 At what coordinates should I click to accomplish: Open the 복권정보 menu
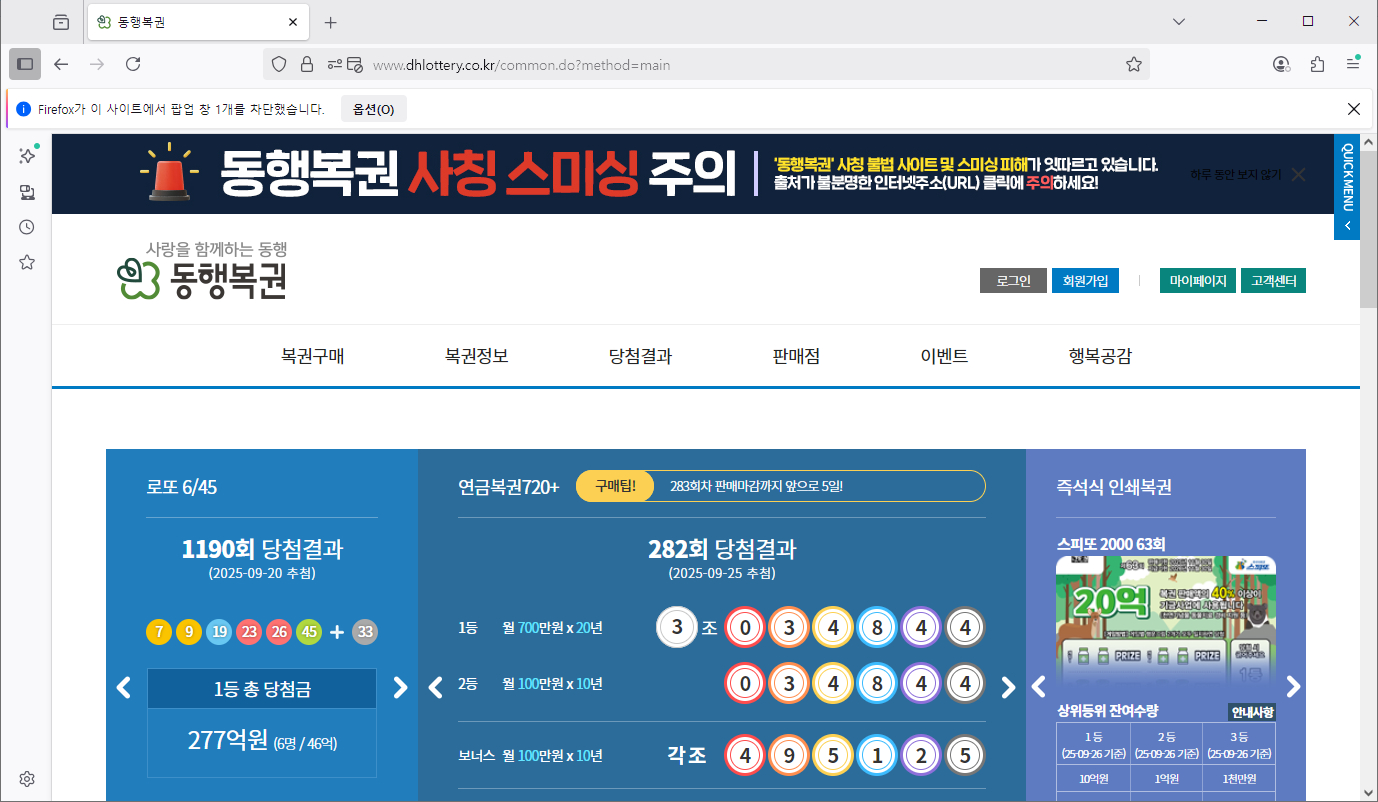[477, 356]
